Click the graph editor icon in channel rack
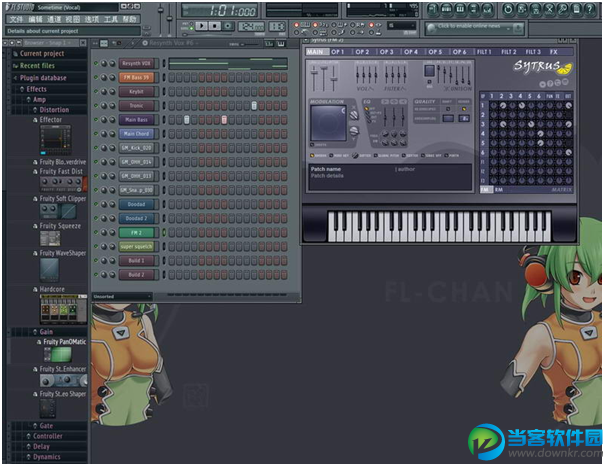Image resolution: width=604 pixels, height=467 pixels. tap(269, 44)
